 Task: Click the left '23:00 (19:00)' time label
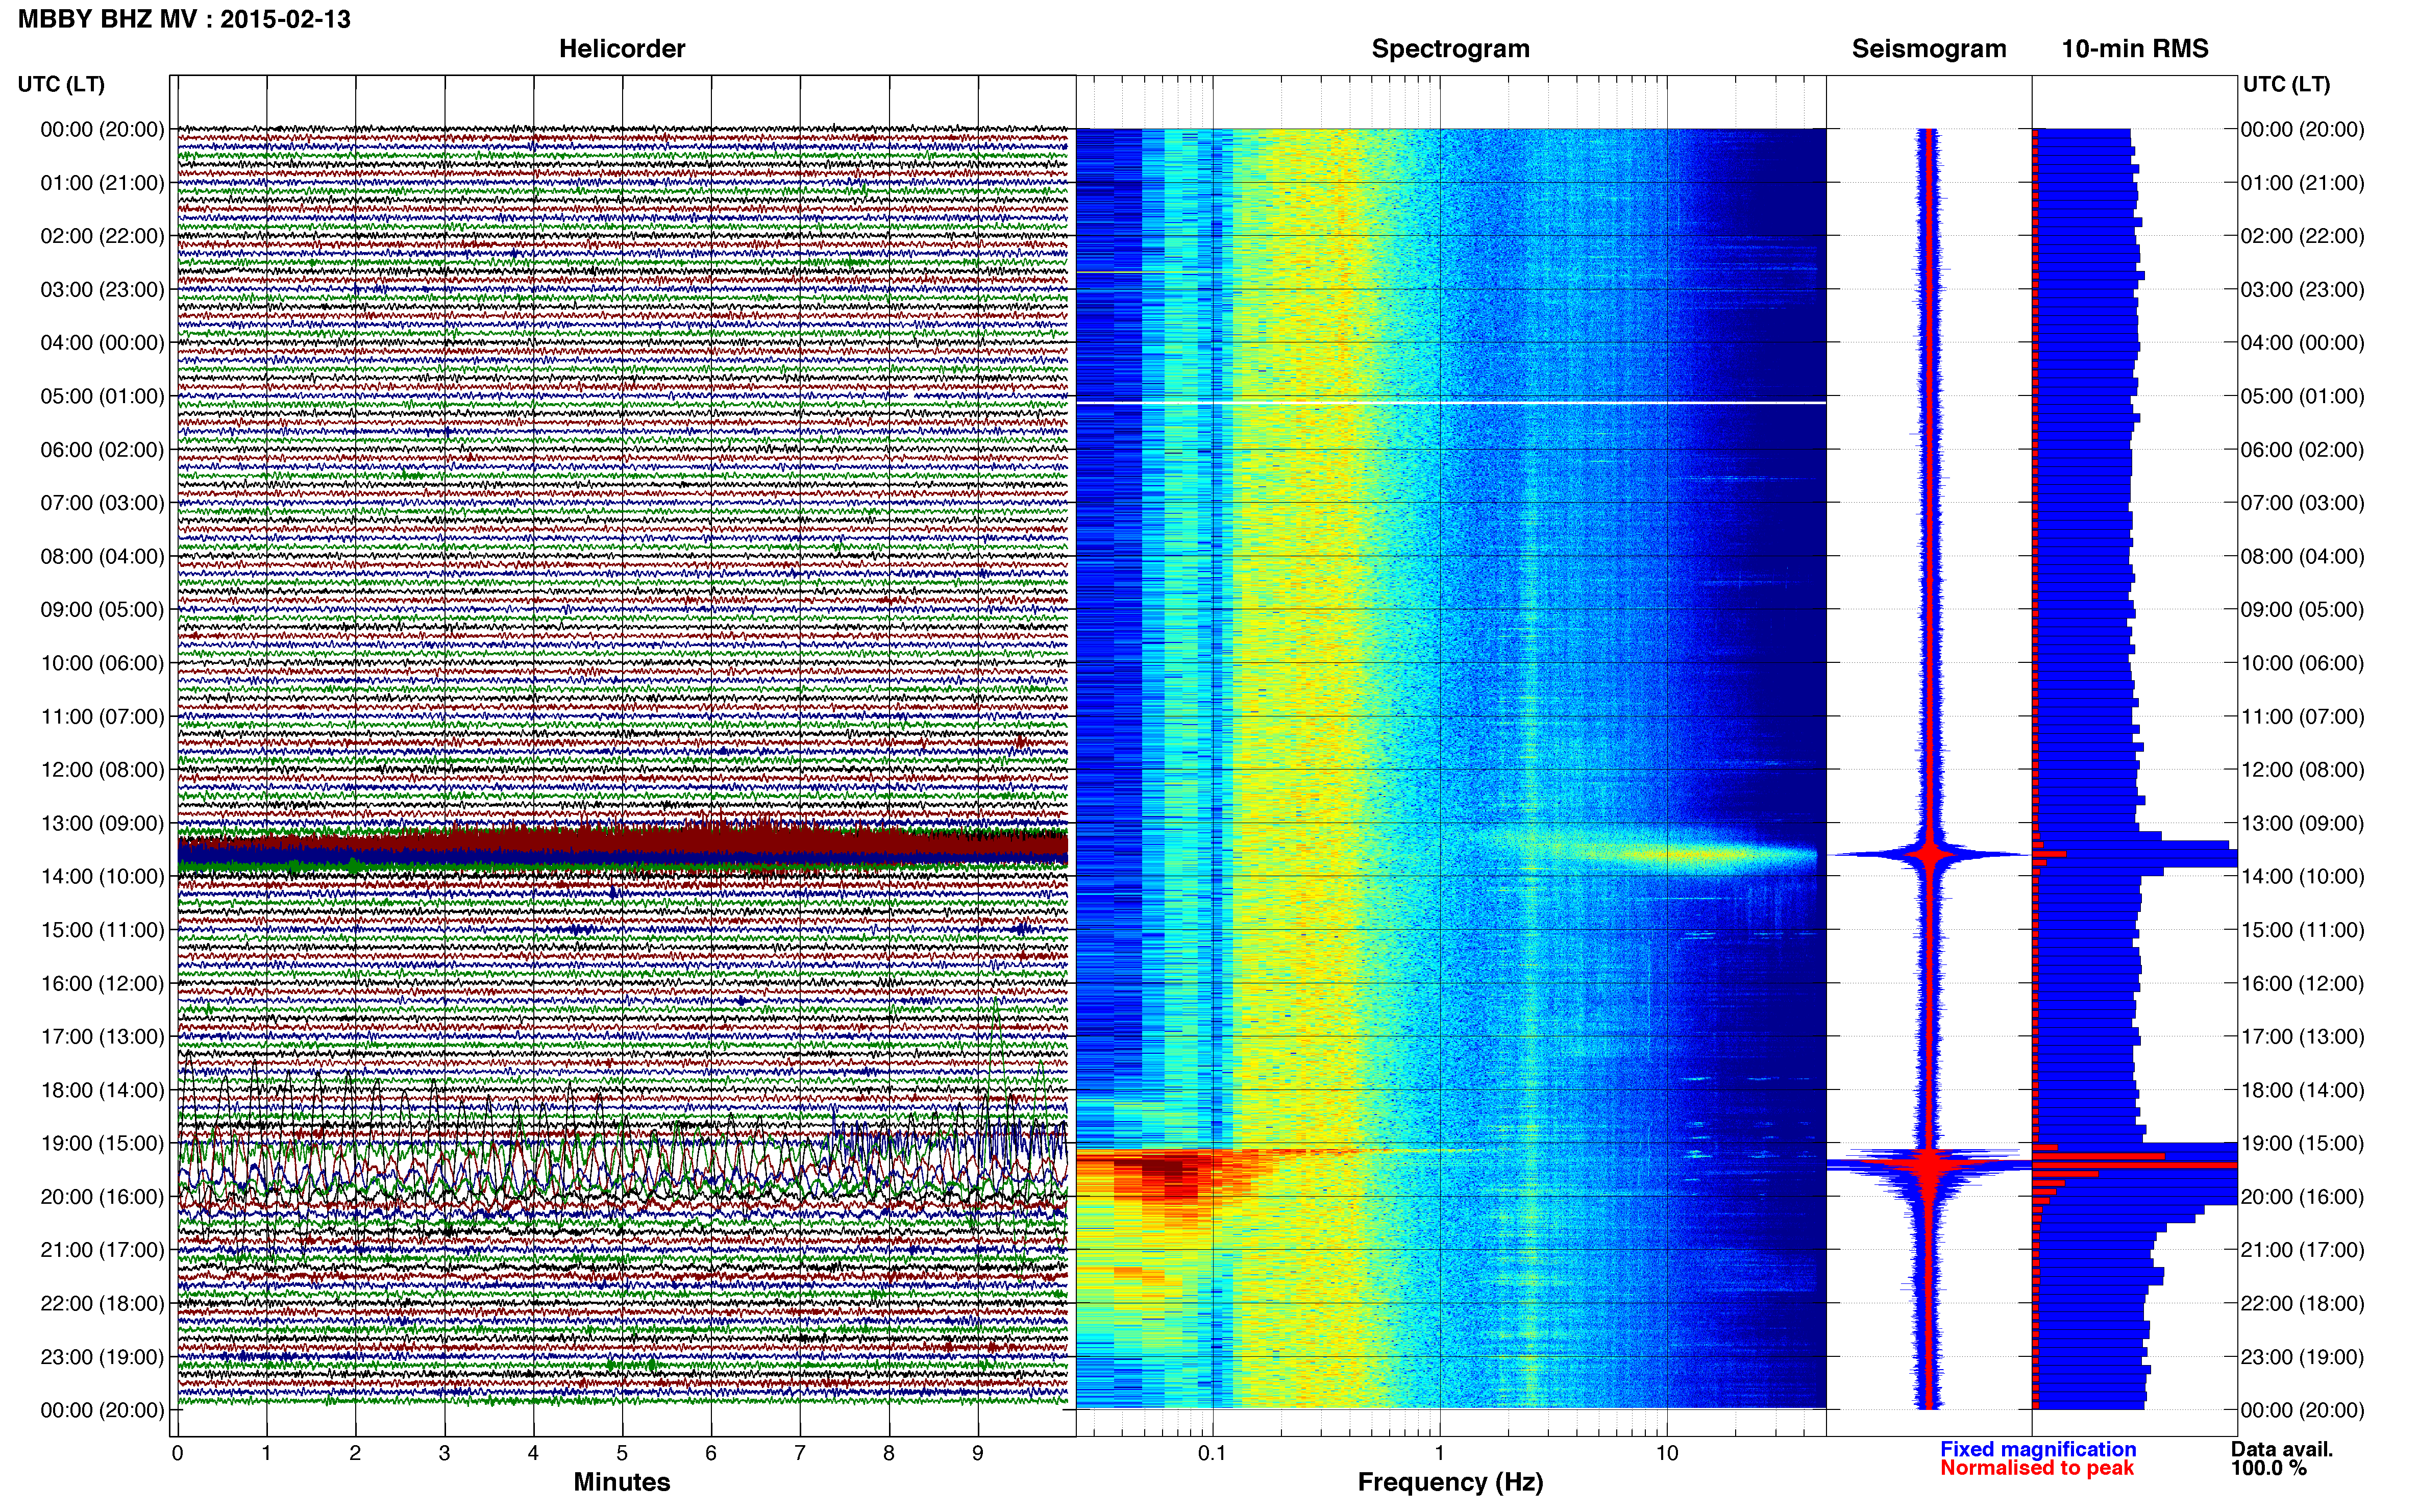pyautogui.click(x=102, y=1357)
